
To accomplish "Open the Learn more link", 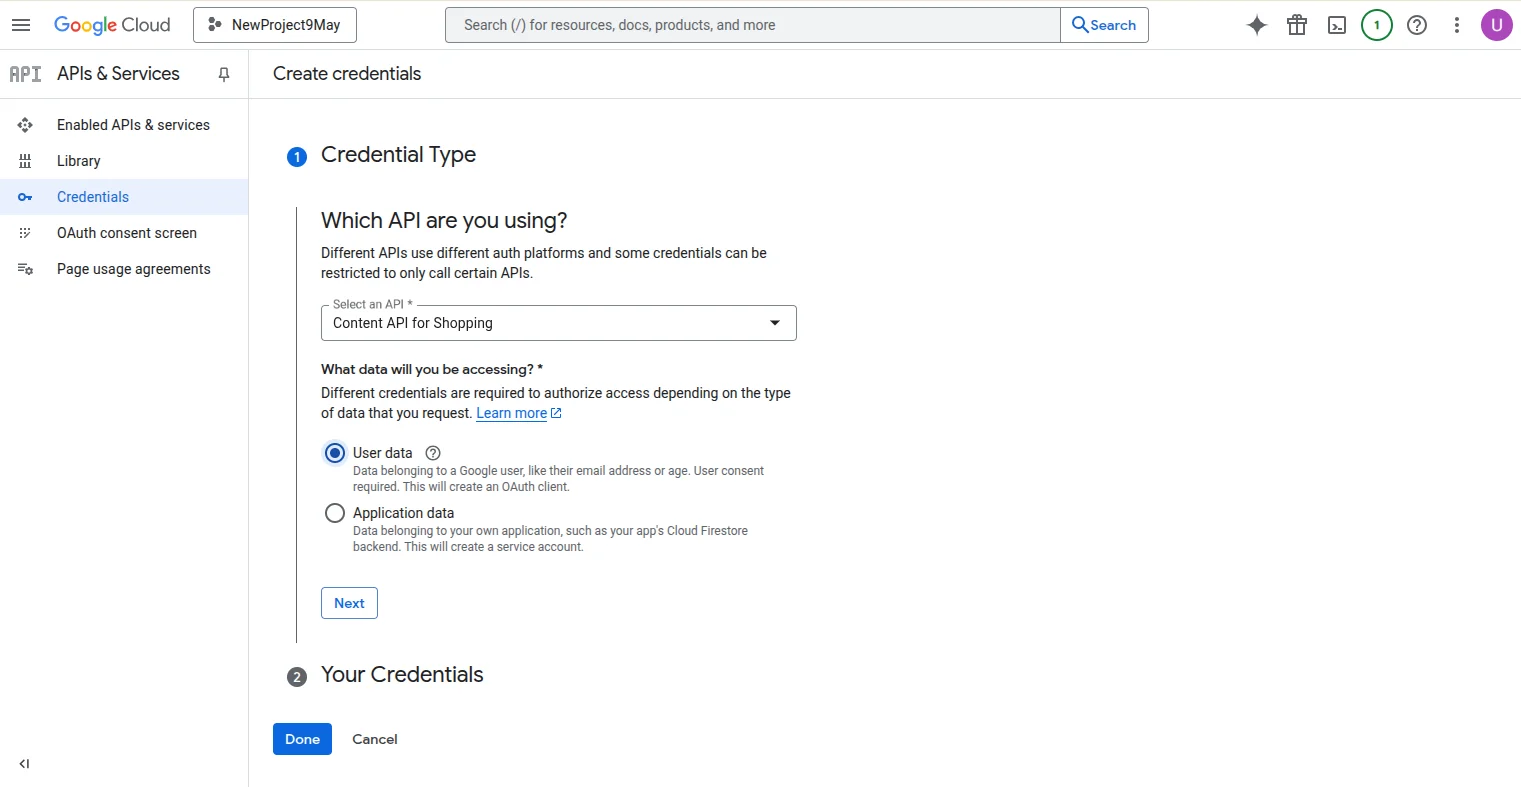I will tap(512, 412).
